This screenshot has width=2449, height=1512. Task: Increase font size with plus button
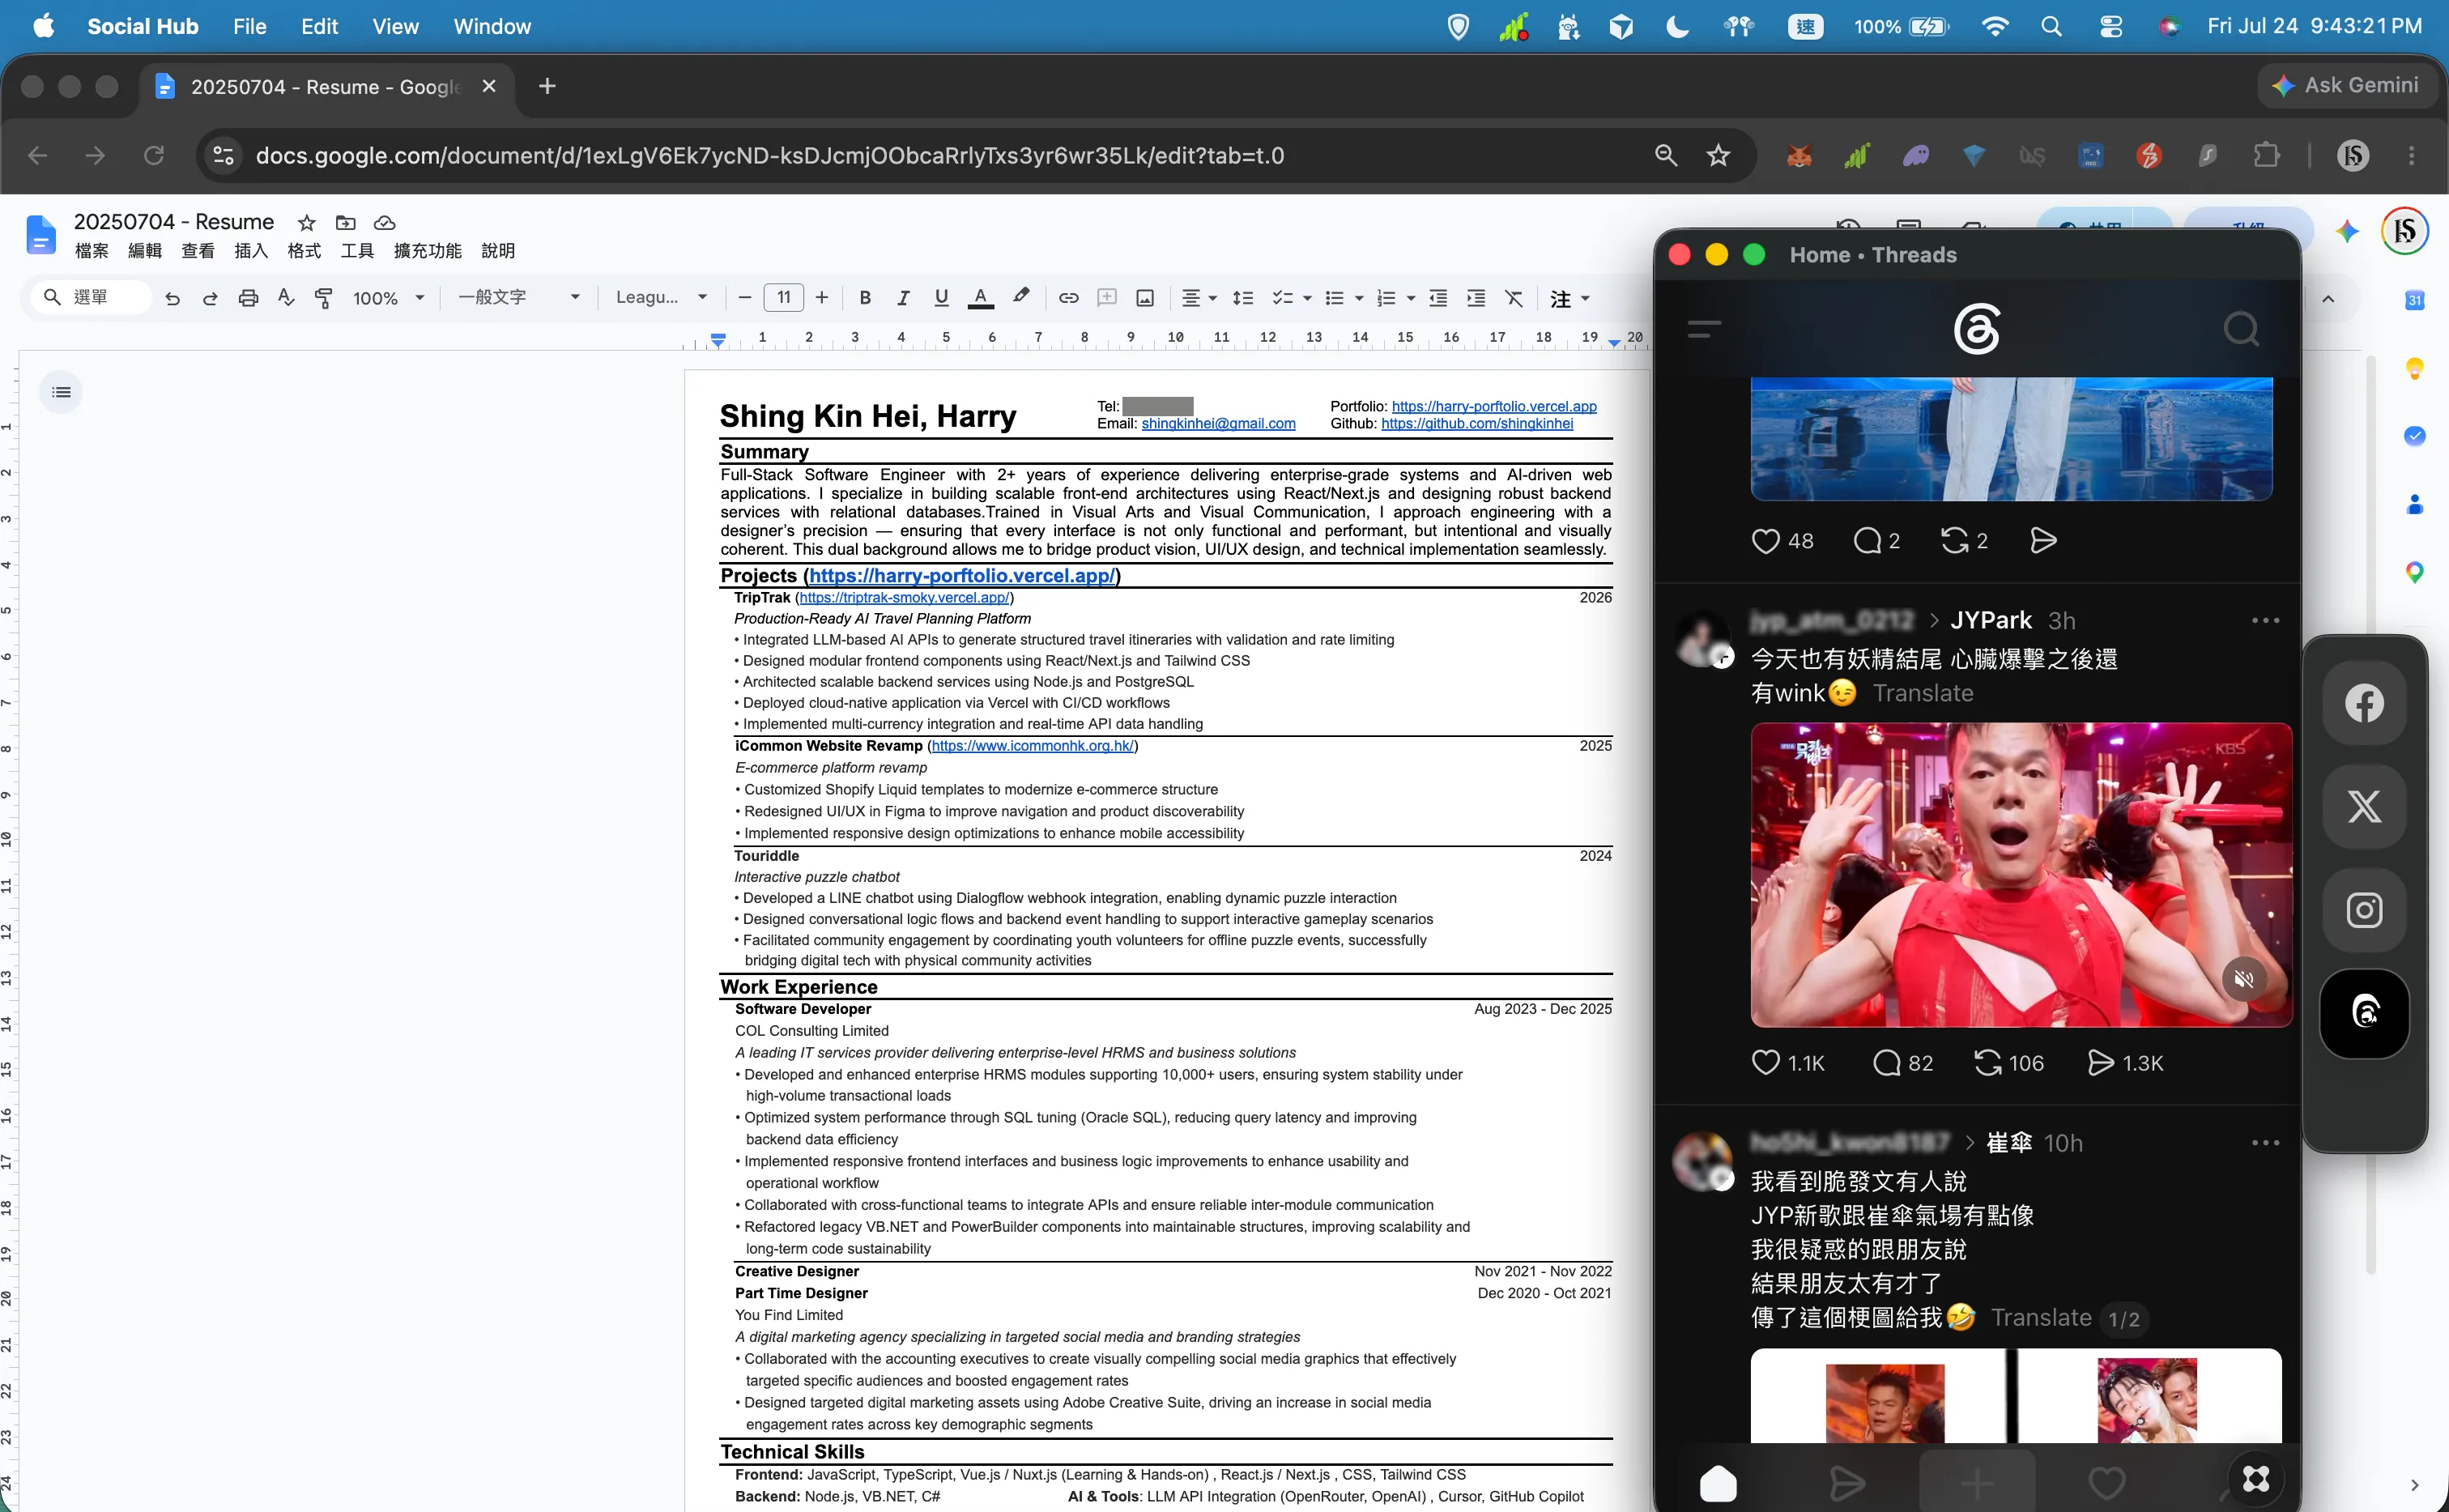822,298
